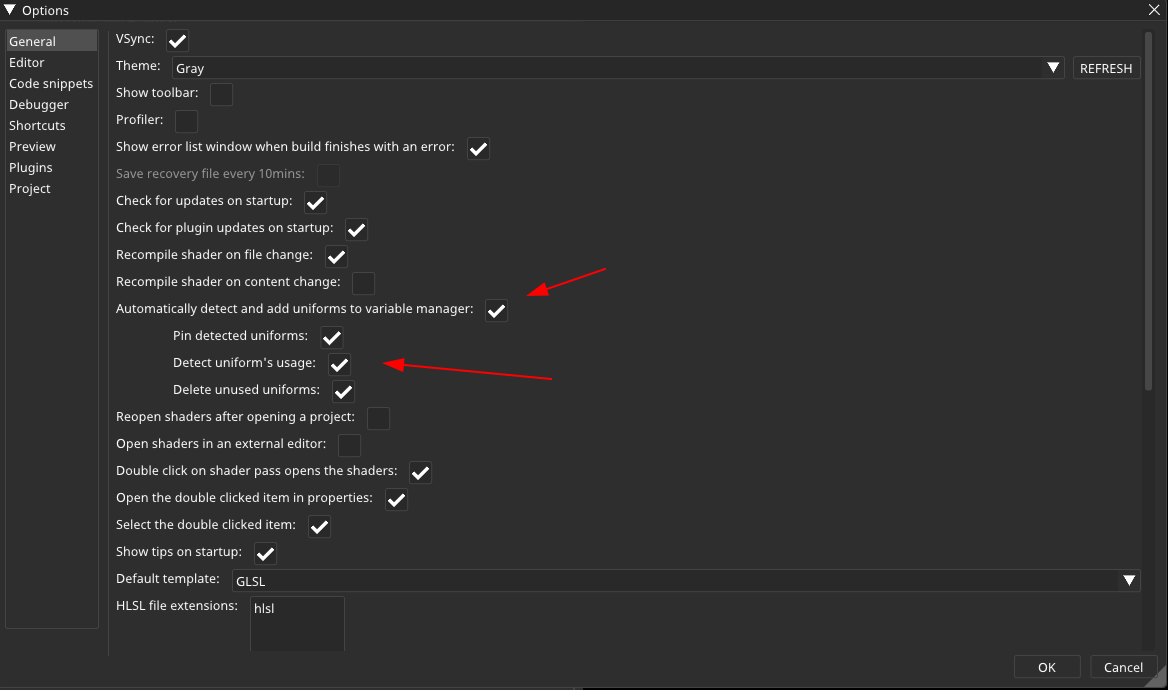Screen dimensions: 1168x690
Task: Enable the Show toolbar checkbox
Action: click(x=221, y=94)
